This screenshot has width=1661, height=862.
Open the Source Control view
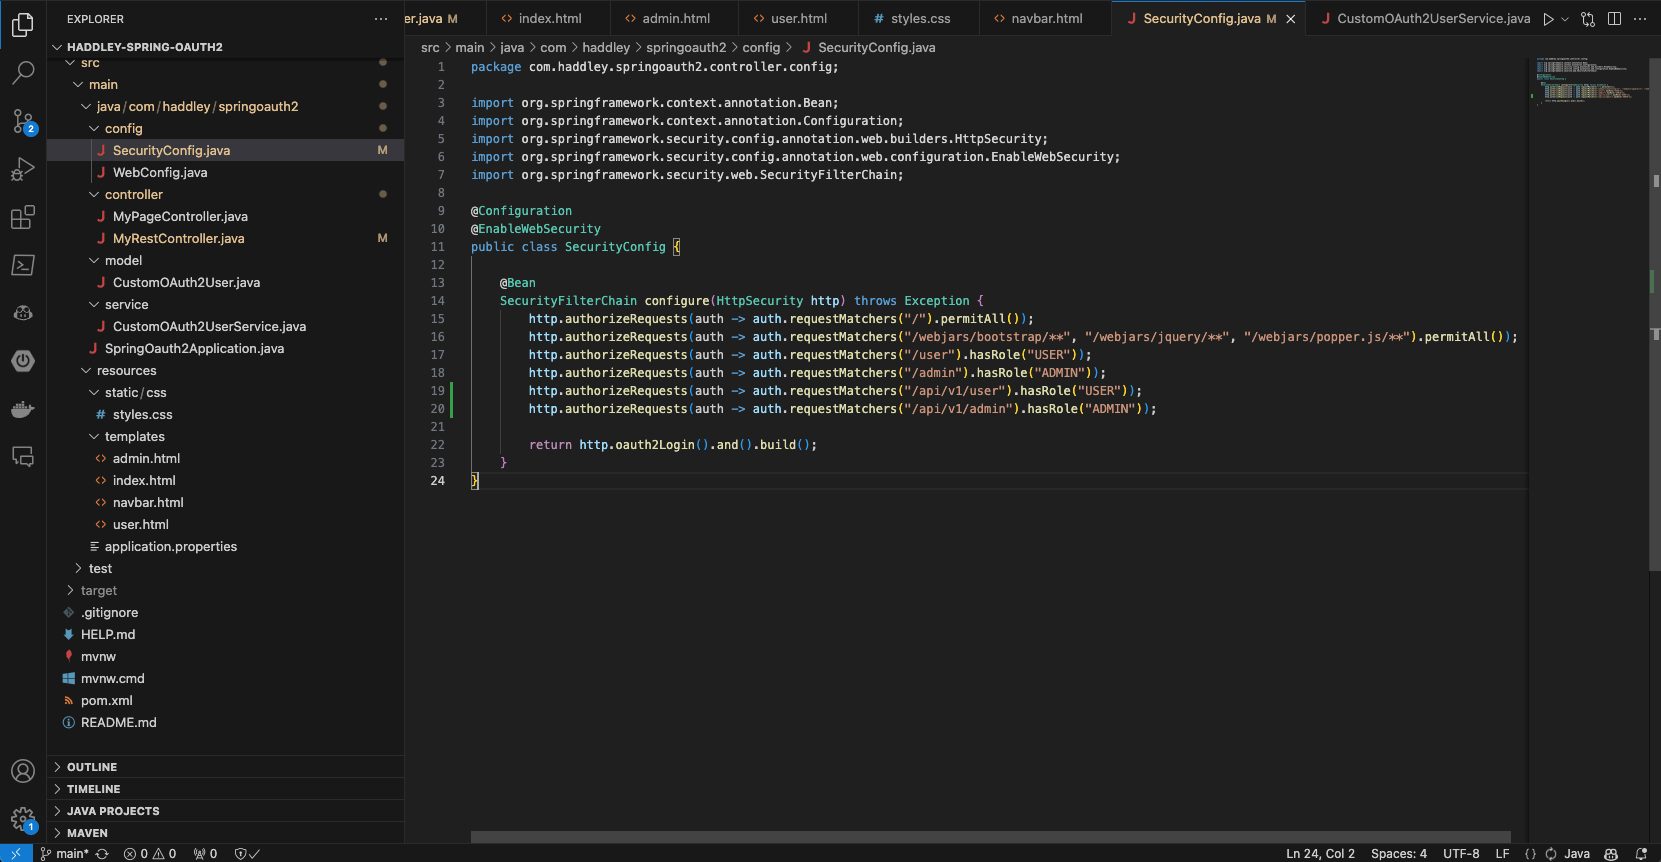[x=23, y=121]
